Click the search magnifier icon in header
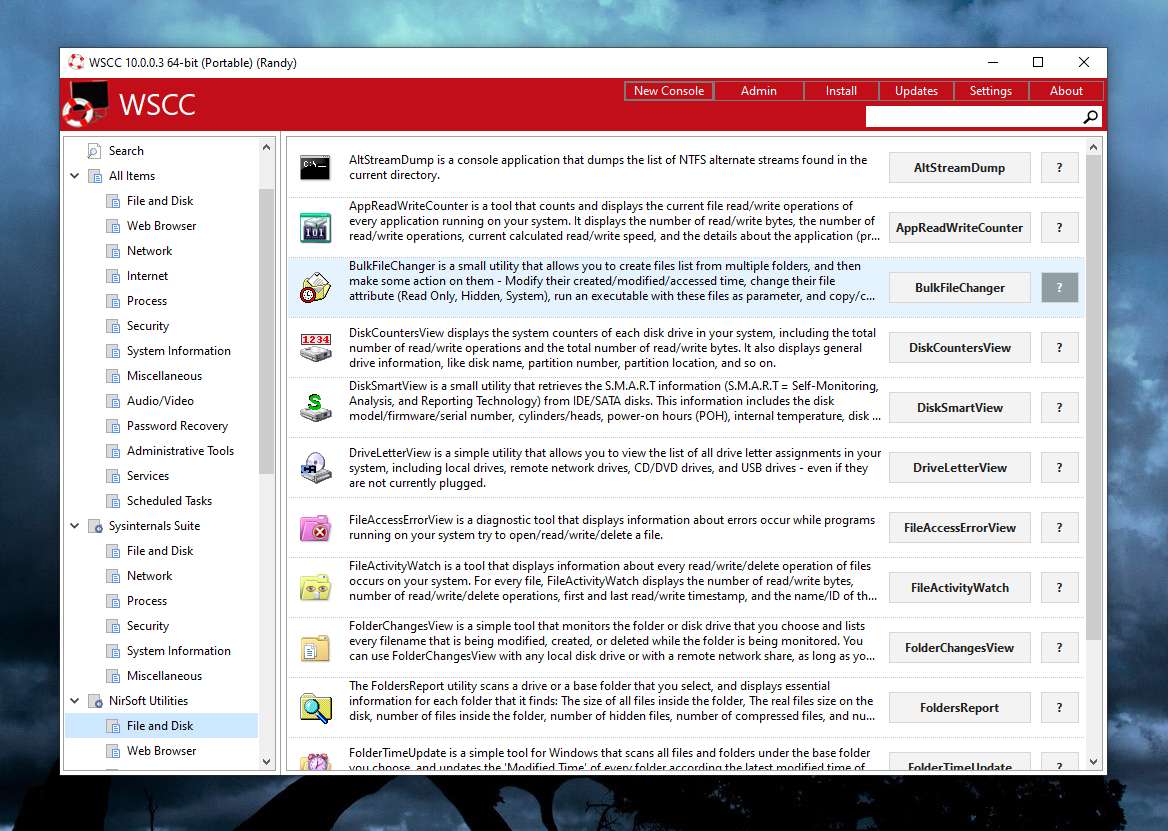This screenshot has height=831, width=1168. 1090,118
